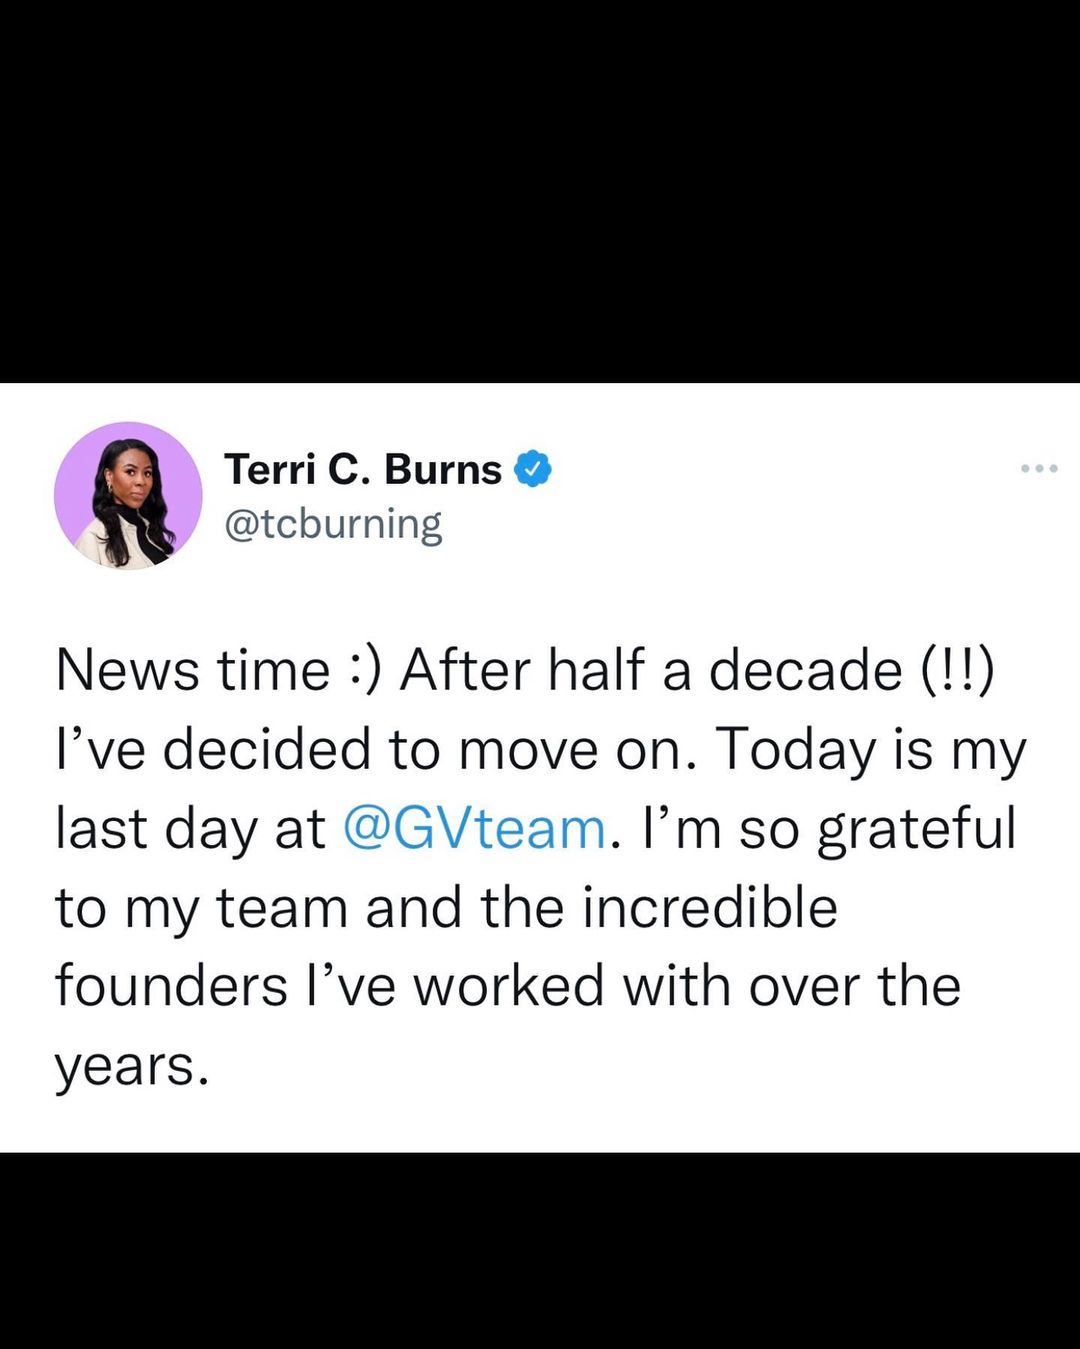1080x1349 pixels.
Task: Click the black bar above the tweet
Action: (x=540, y=190)
